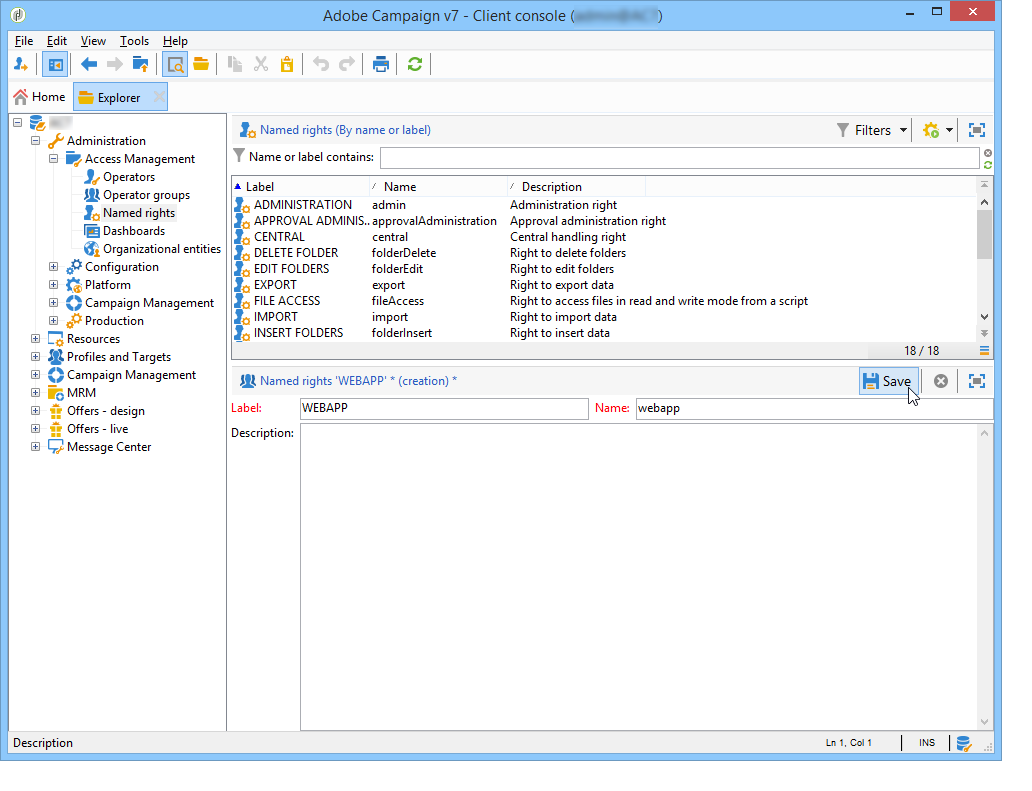Click the new operator toolbar icon
1032x791 pixels.
click(x=21, y=64)
